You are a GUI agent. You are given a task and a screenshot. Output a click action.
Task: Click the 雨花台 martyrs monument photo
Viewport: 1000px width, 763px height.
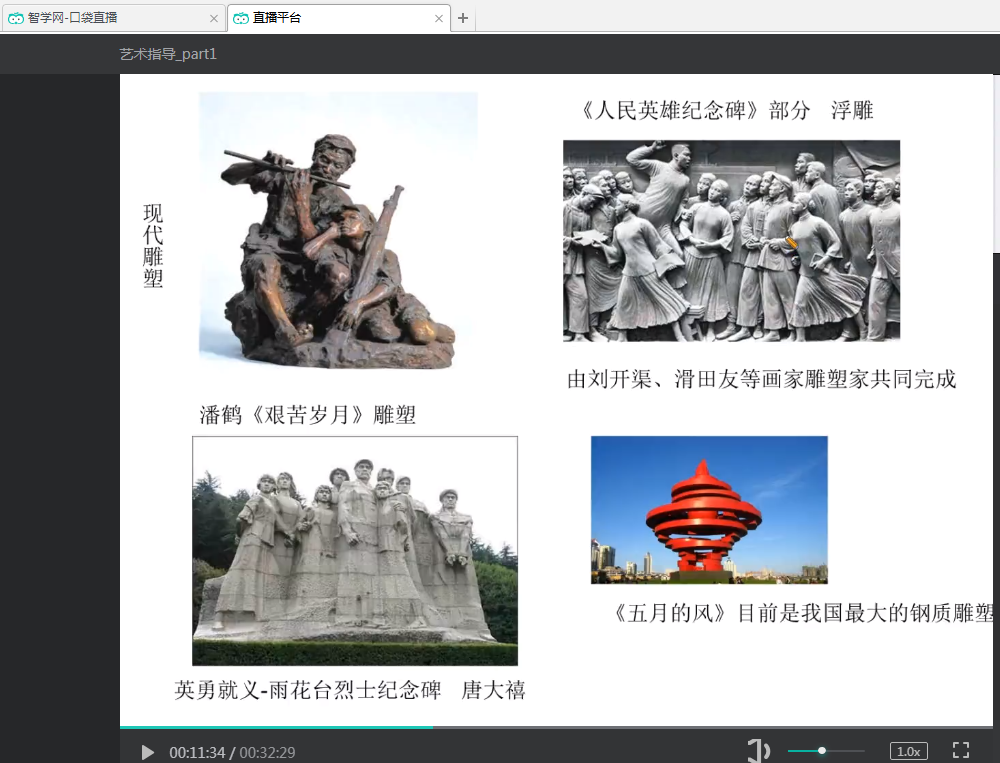(354, 550)
